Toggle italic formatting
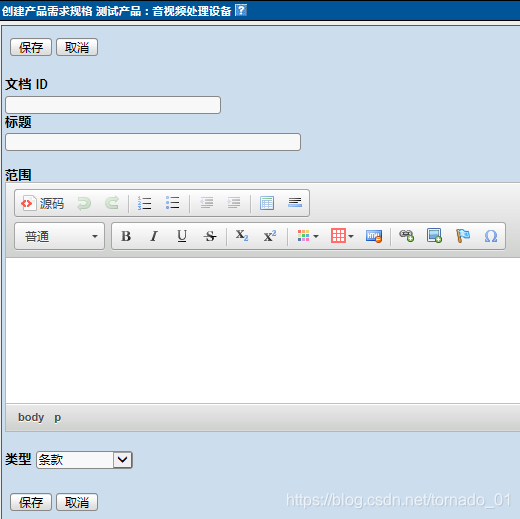520x519 pixels. point(154,236)
